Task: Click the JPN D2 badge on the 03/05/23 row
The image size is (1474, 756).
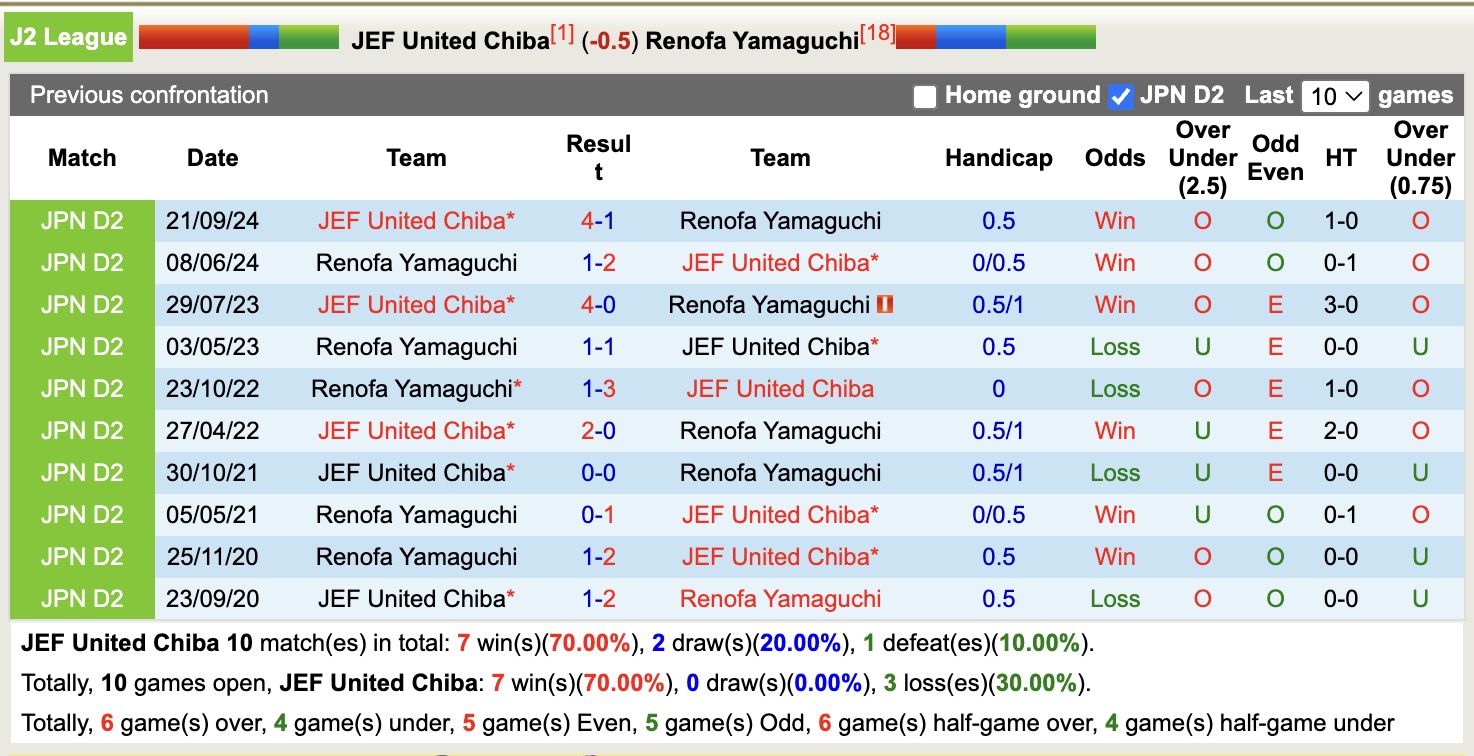Action: pos(81,346)
